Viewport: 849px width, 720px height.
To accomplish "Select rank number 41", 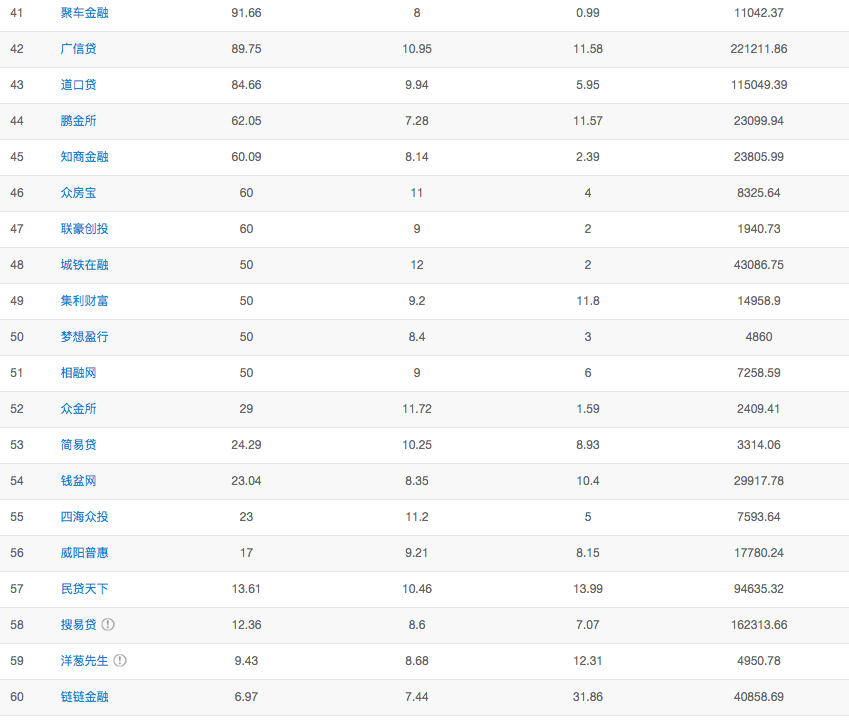I will [x=17, y=12].
